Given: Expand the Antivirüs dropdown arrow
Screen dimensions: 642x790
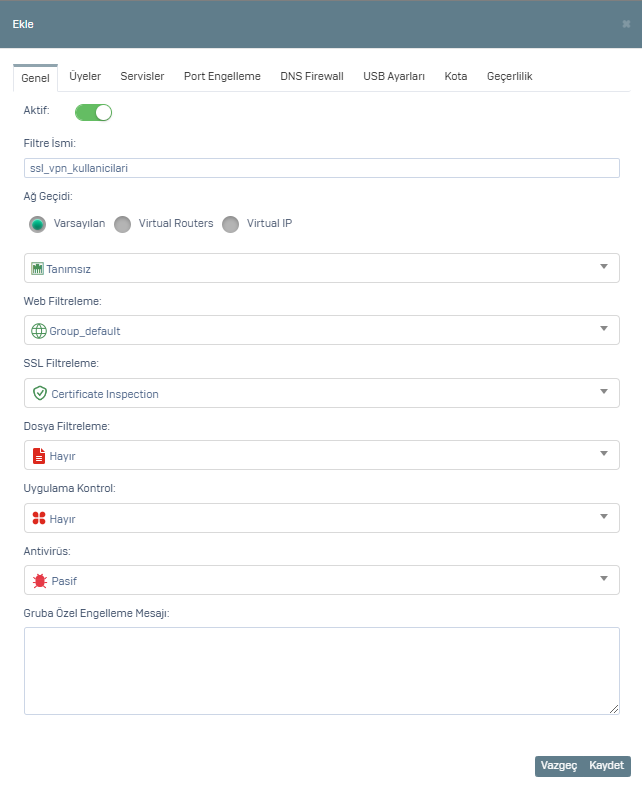Looking at the screenshot, I should 604,578.
